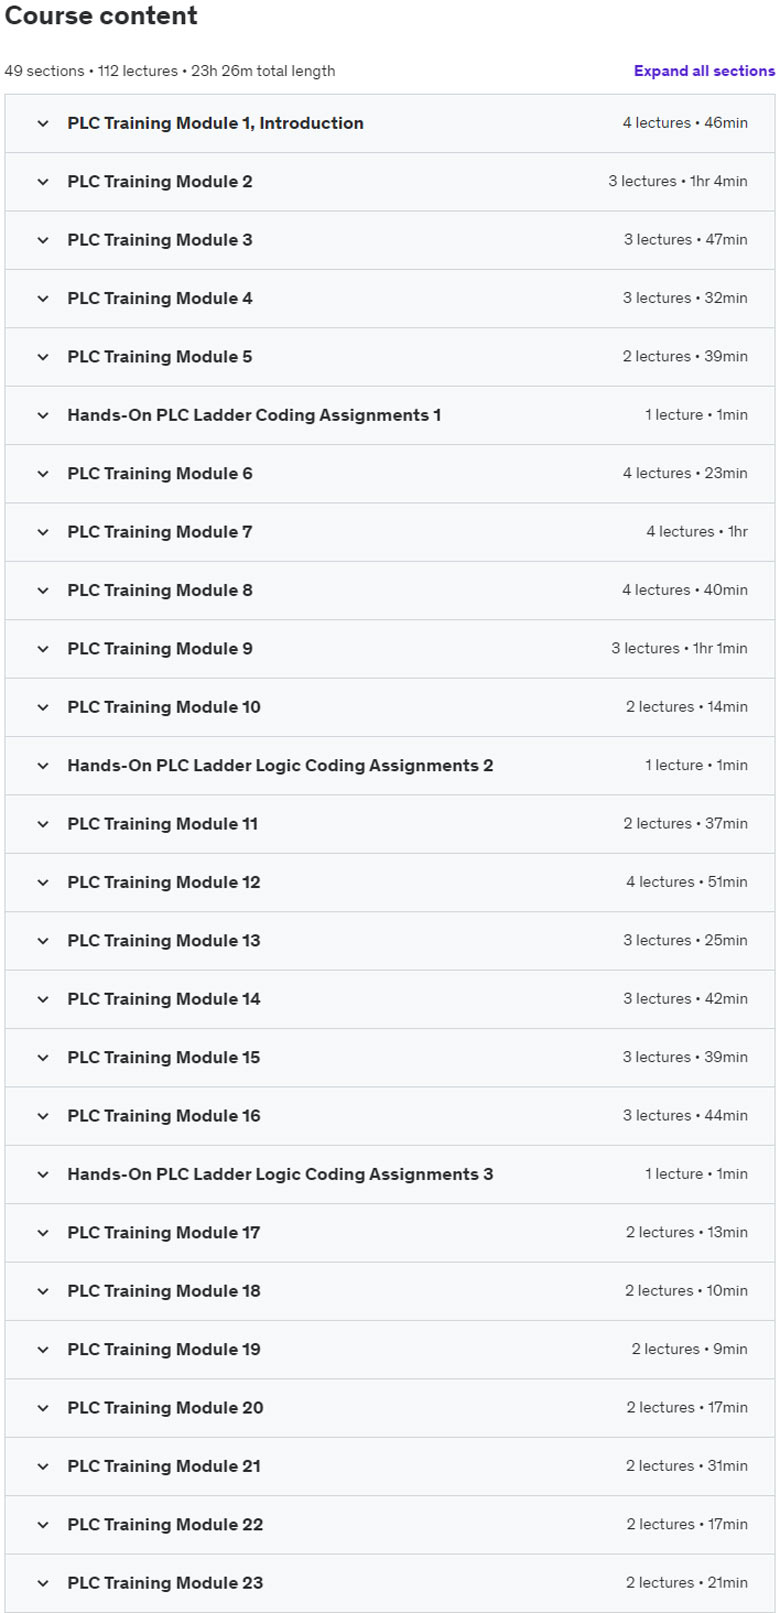Expand chevron beside PLC Training Module 23
Image resolution: width=780 pixels, height=1613 pixels.
coord(43,1583)
